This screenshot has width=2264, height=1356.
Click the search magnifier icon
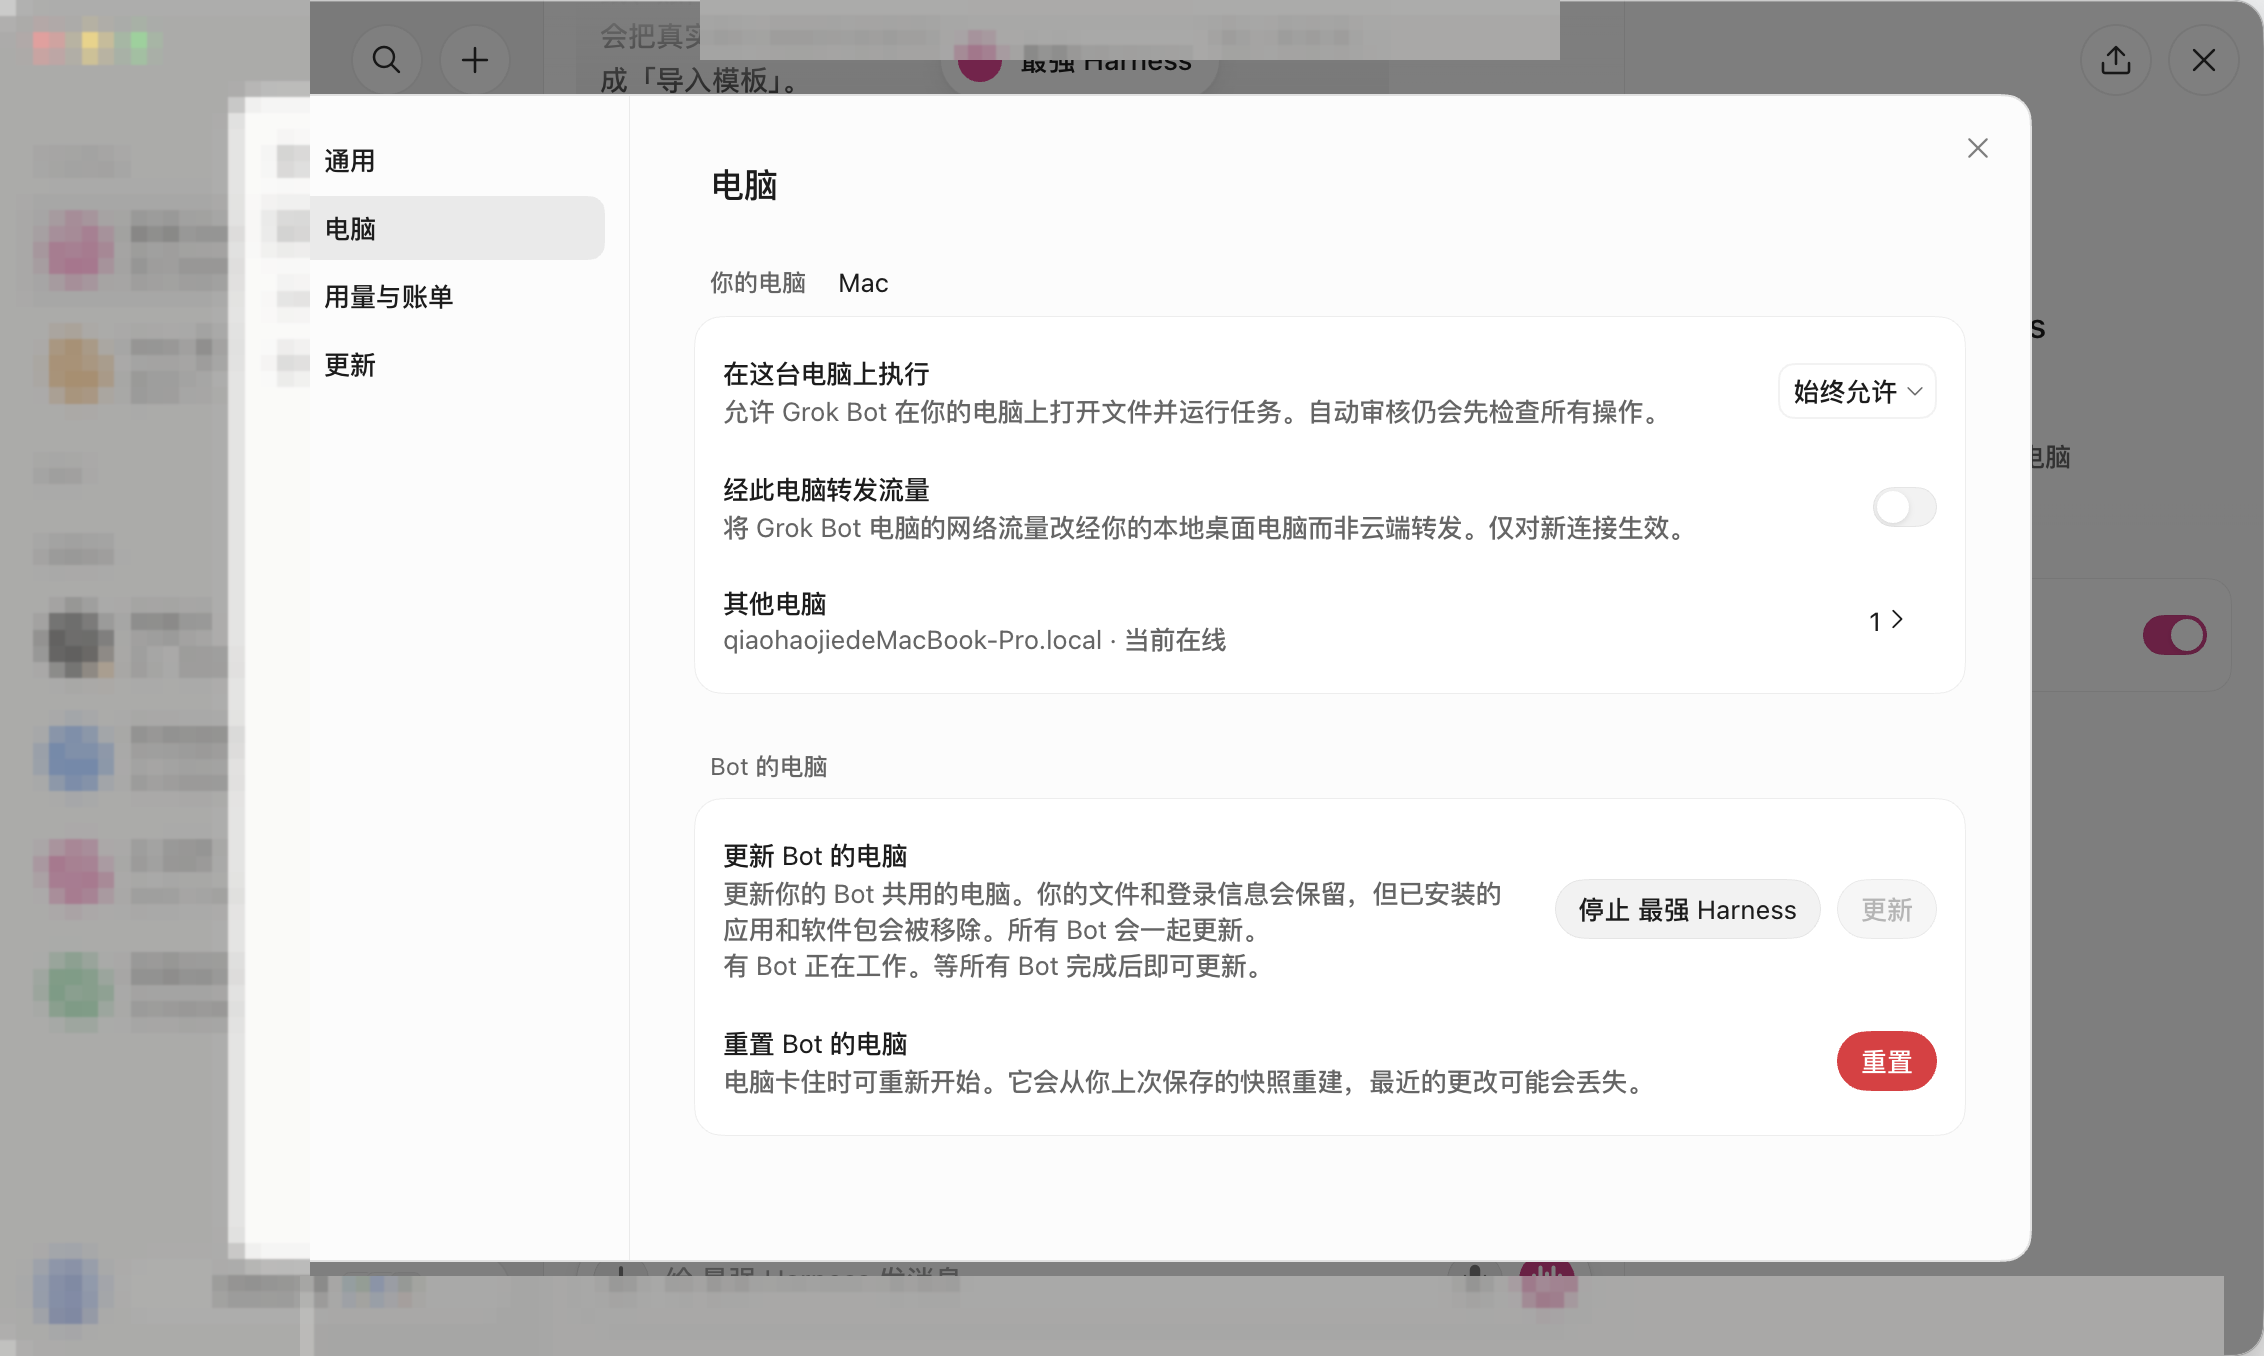pyautogui.click(x=386, y=60)
